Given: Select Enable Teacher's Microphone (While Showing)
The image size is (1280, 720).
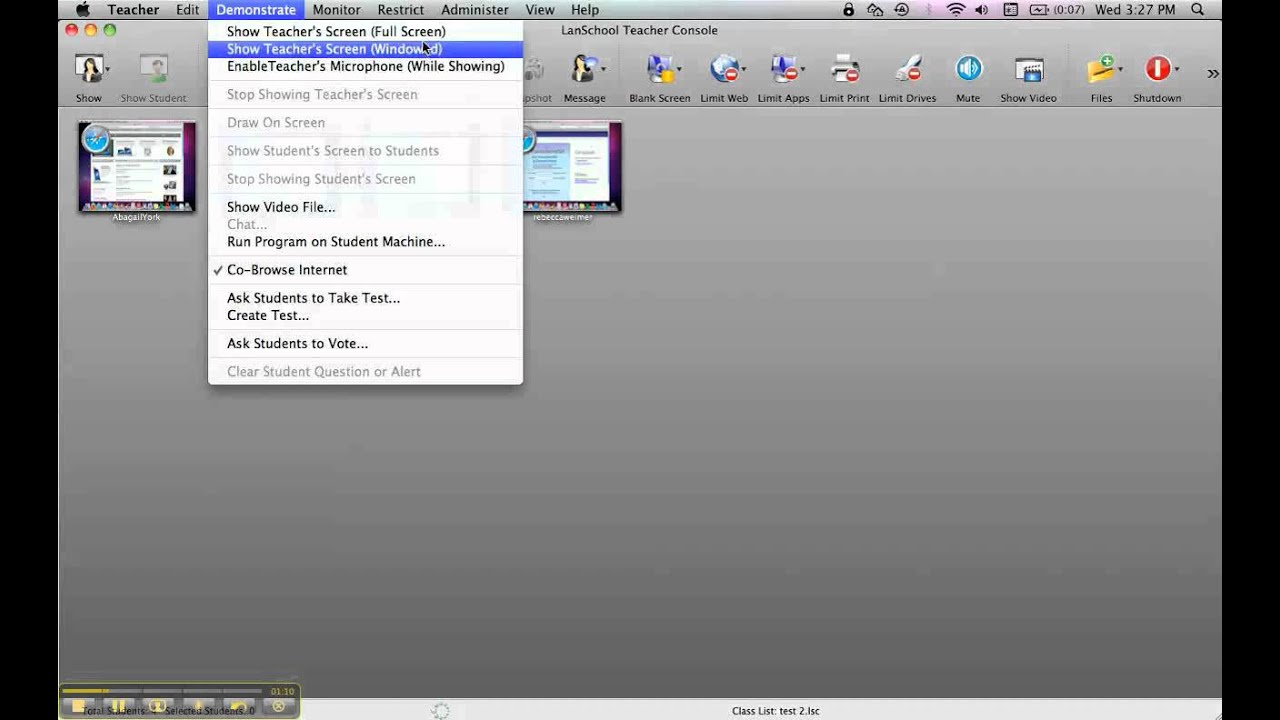Looking at the screenshot, I should click(365, 66).
